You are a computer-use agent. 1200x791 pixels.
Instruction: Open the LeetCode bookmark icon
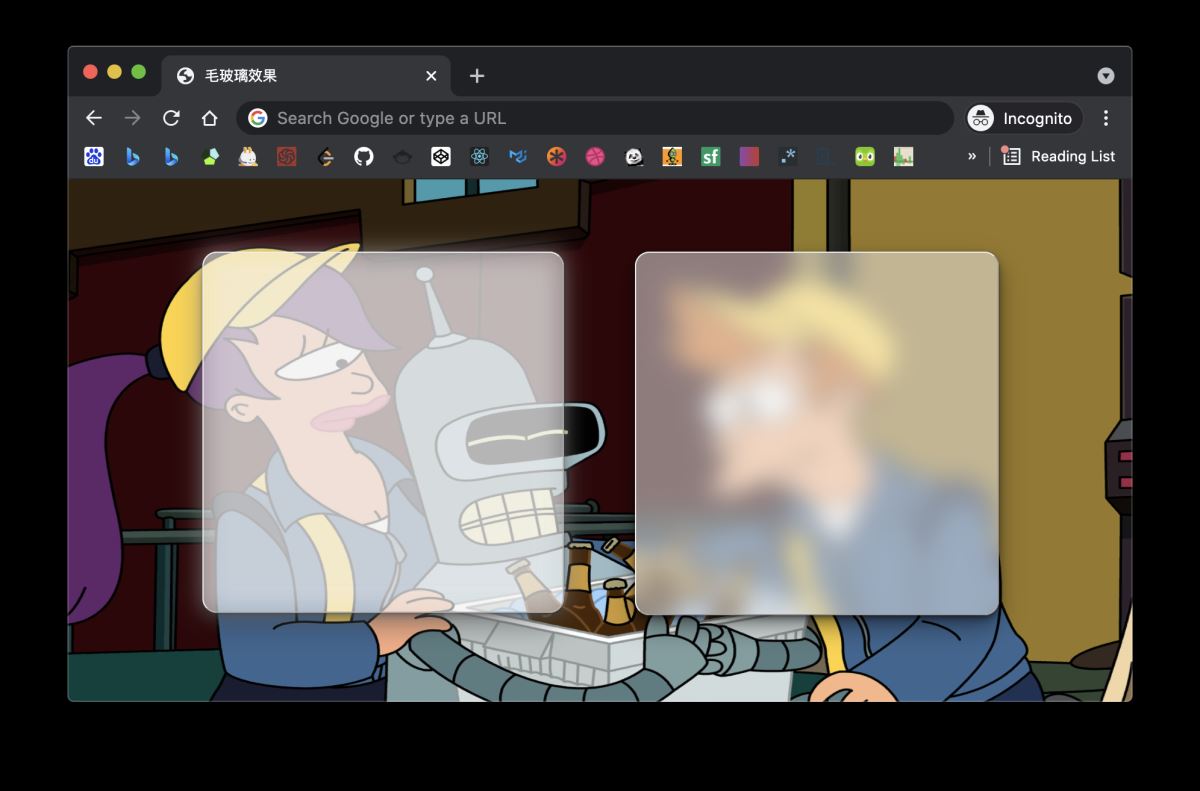coord(325,156)
